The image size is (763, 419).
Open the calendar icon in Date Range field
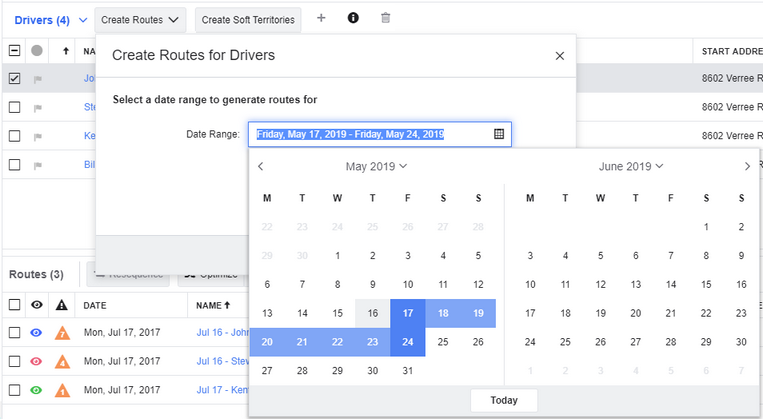(499, 134)
